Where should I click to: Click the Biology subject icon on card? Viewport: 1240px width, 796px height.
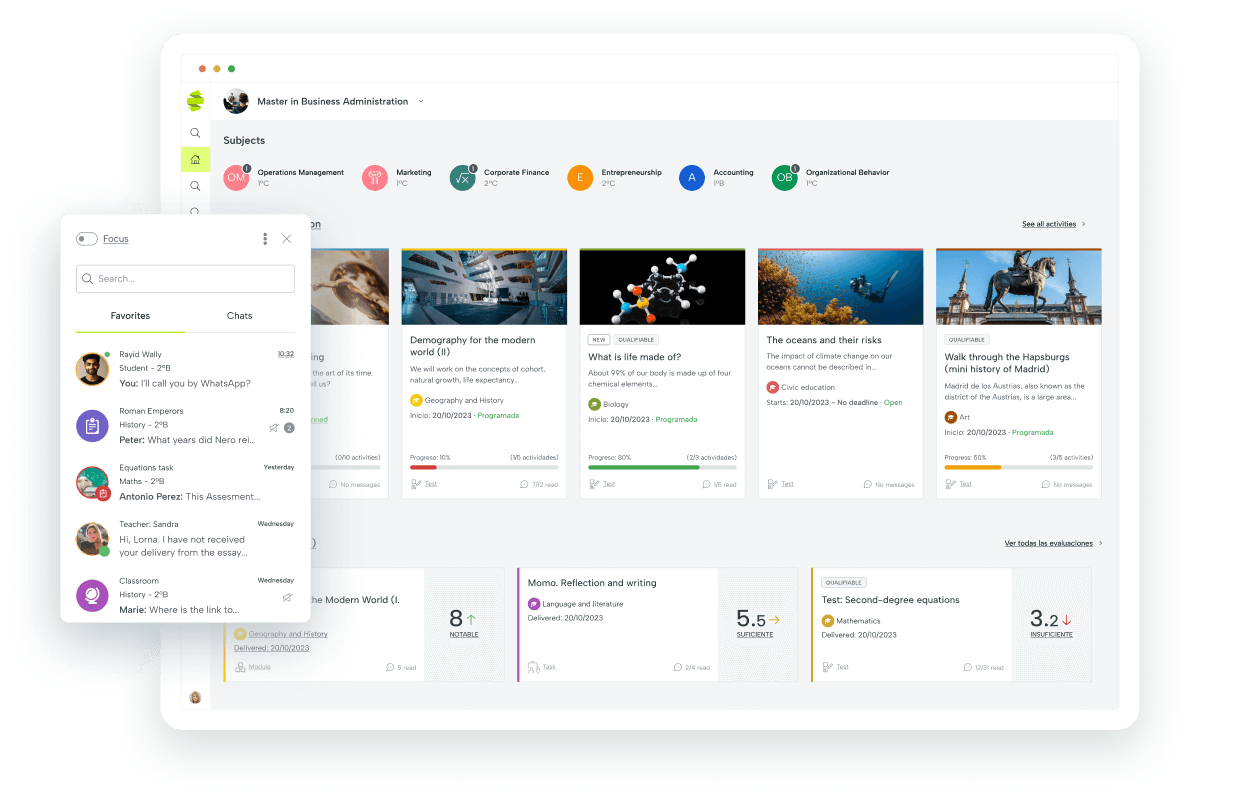click(x=594, y=404)
